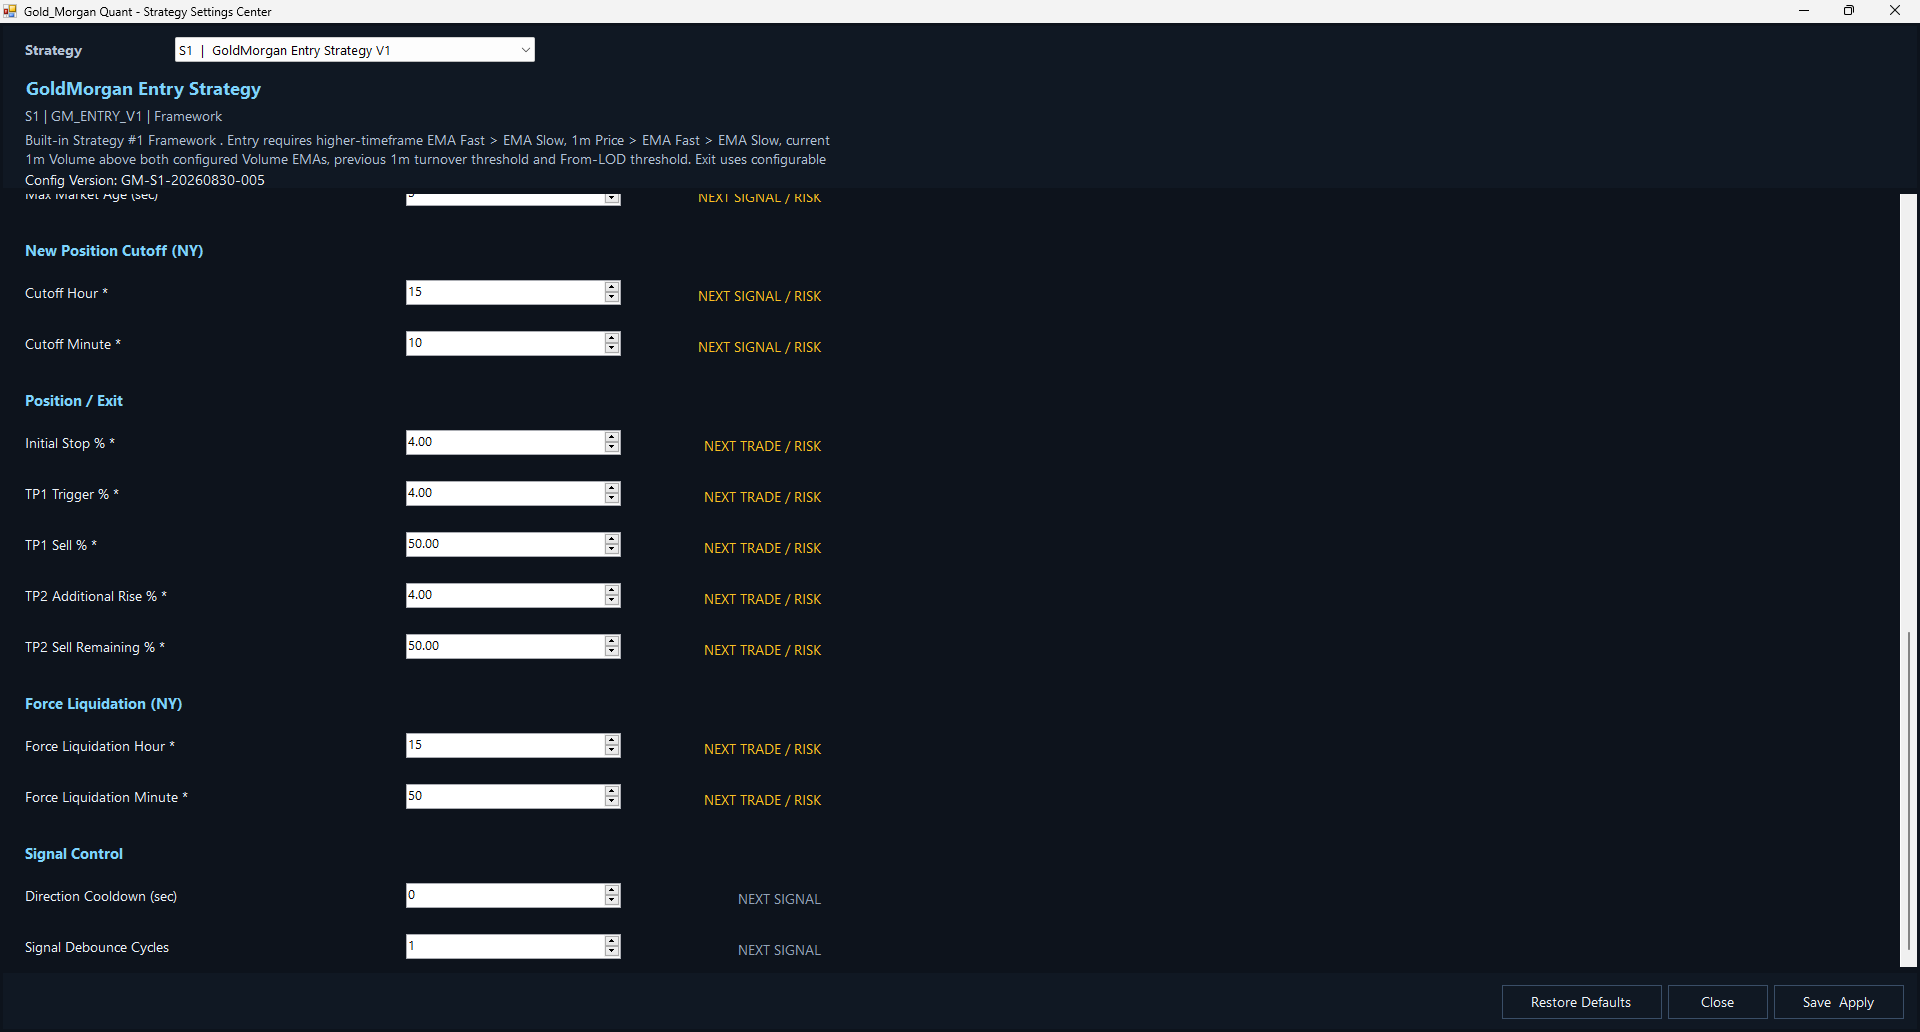Click the Save Apply button
Image resolution: width=1920 pixels, height=1032 pixels.
(x=1838, y=1002)
